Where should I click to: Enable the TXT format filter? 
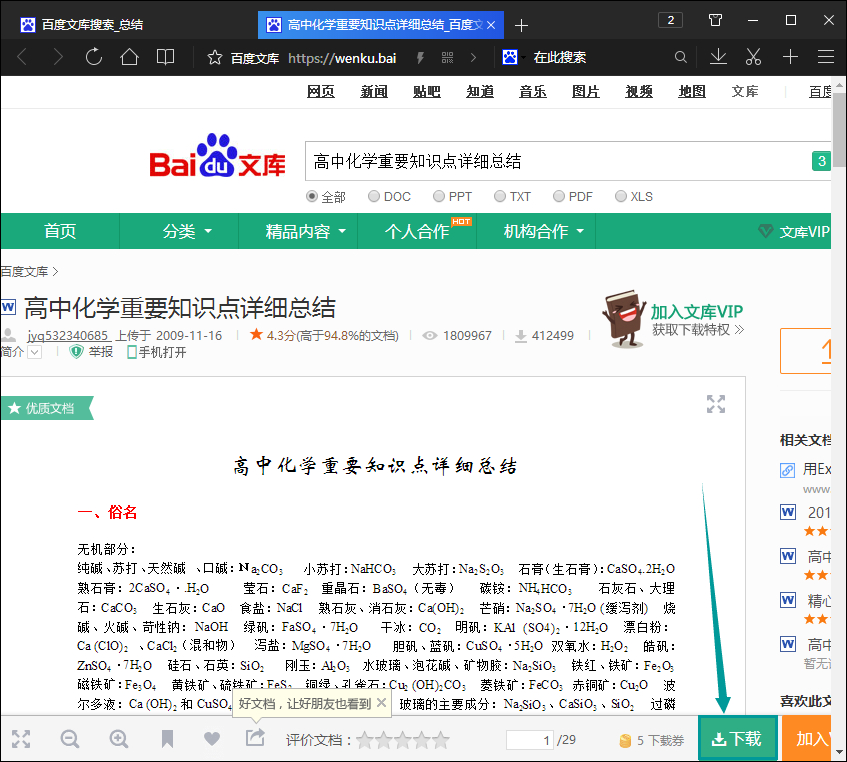click(x=500, y=196)
